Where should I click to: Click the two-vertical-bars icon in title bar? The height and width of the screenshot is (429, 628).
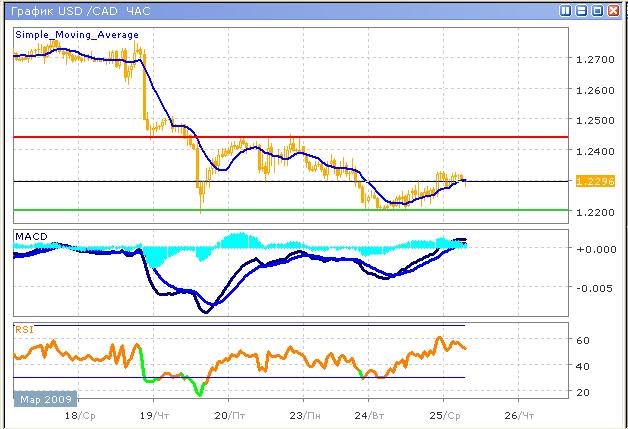click(565, 10)
